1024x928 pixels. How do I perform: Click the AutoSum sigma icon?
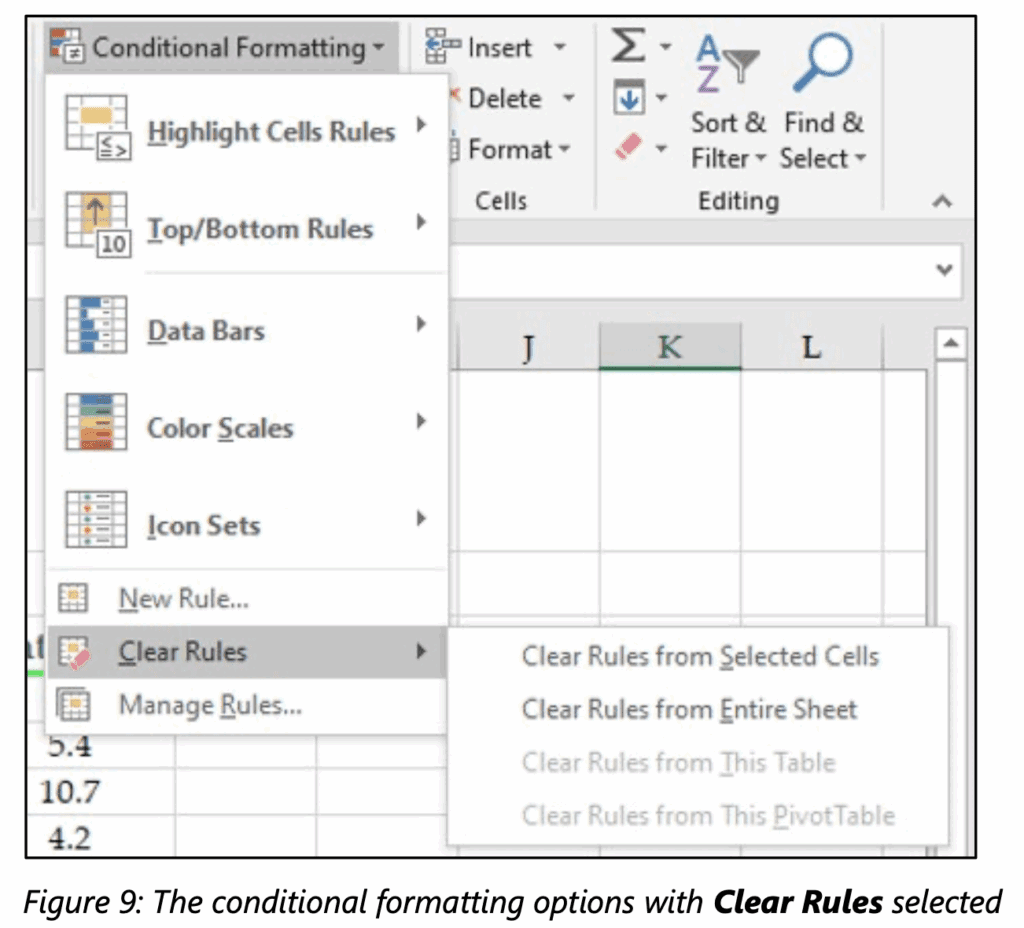tap(628, 45)
